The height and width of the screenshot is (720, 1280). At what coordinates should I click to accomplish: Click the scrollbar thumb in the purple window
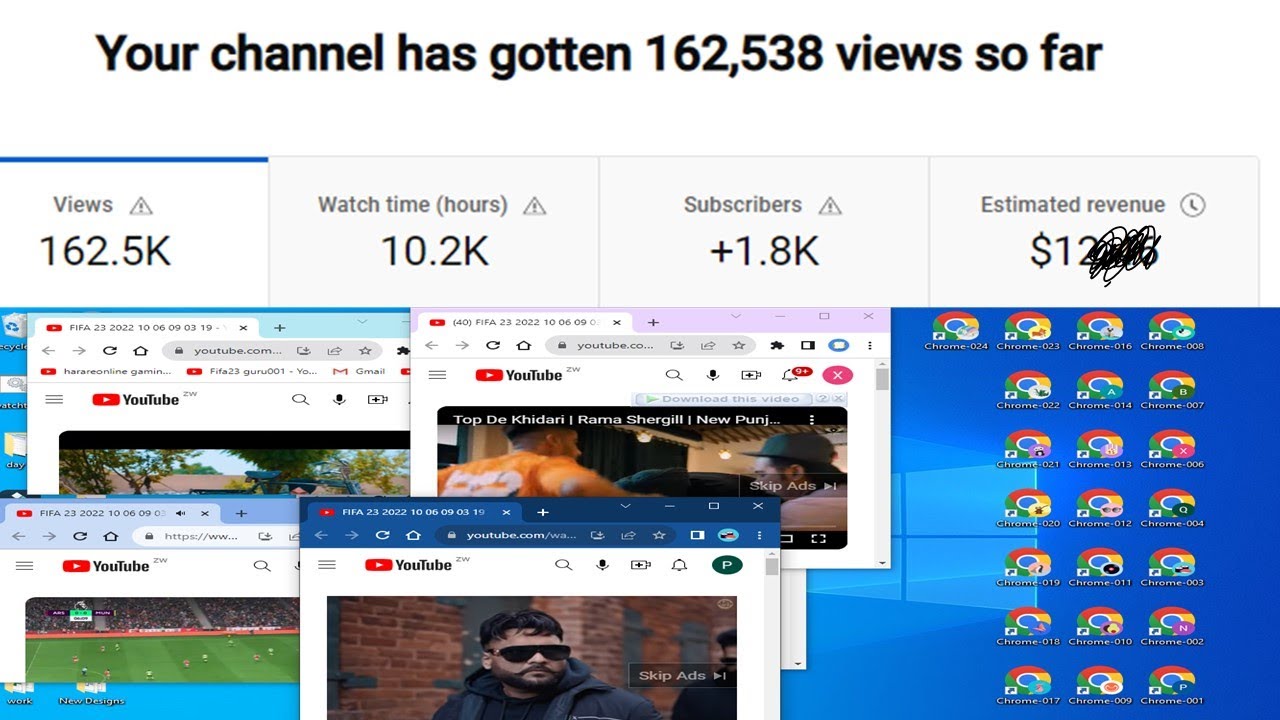(882, 379)
